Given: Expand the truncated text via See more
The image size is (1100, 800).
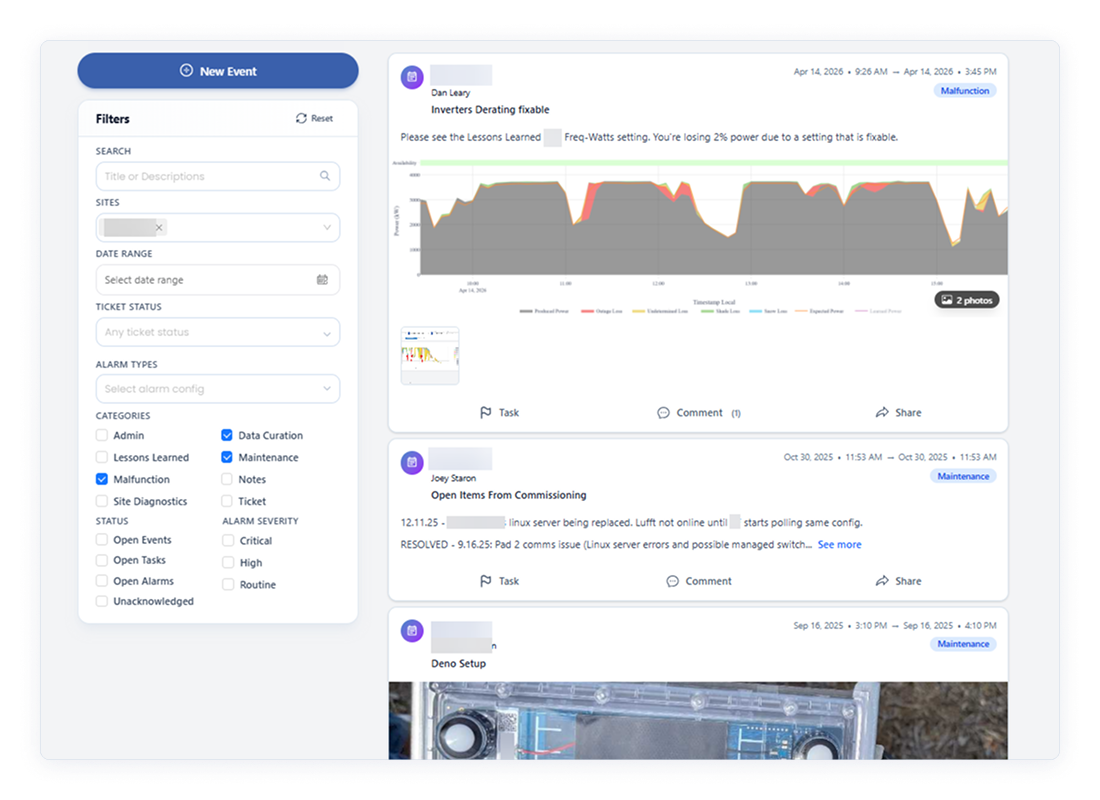Looking at the screenshot, I should coord(839,544).
